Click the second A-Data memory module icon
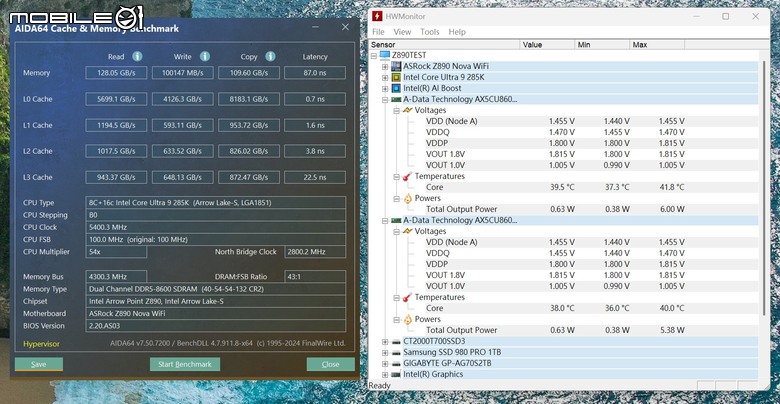The image size is (780, 404). click(396, 220)
